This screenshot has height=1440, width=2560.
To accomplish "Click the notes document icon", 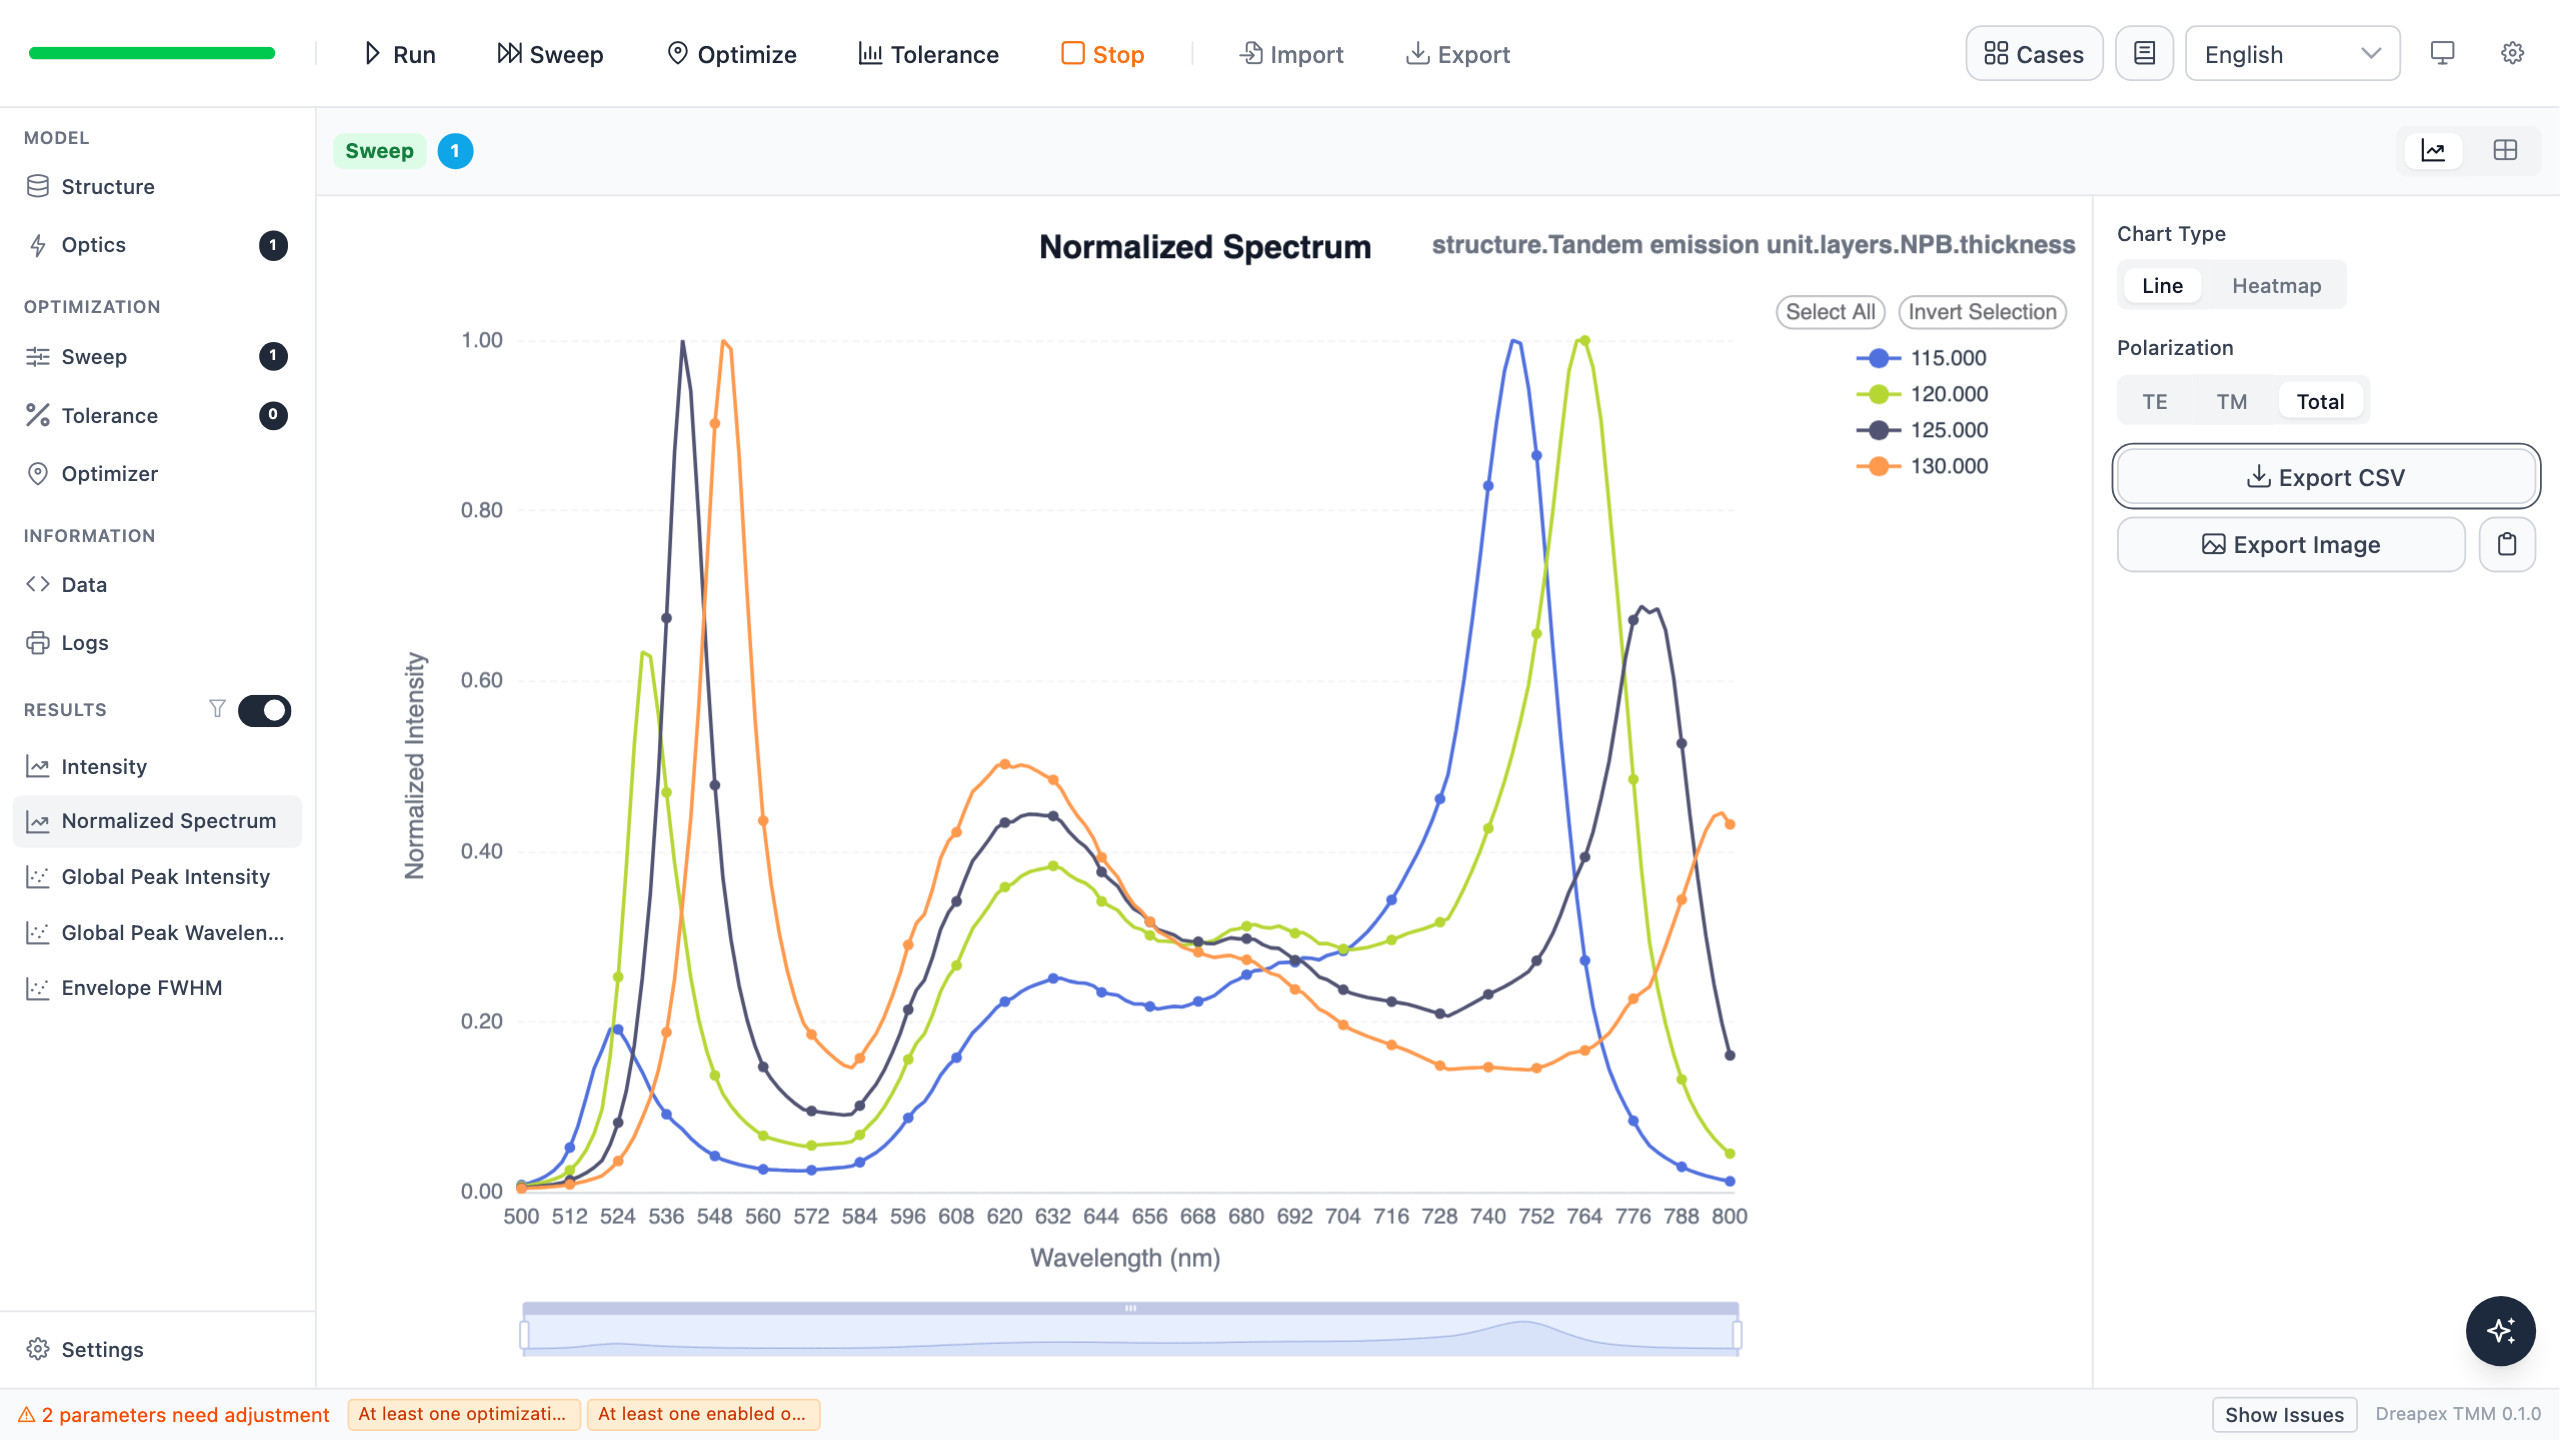I will (2144, 54).
